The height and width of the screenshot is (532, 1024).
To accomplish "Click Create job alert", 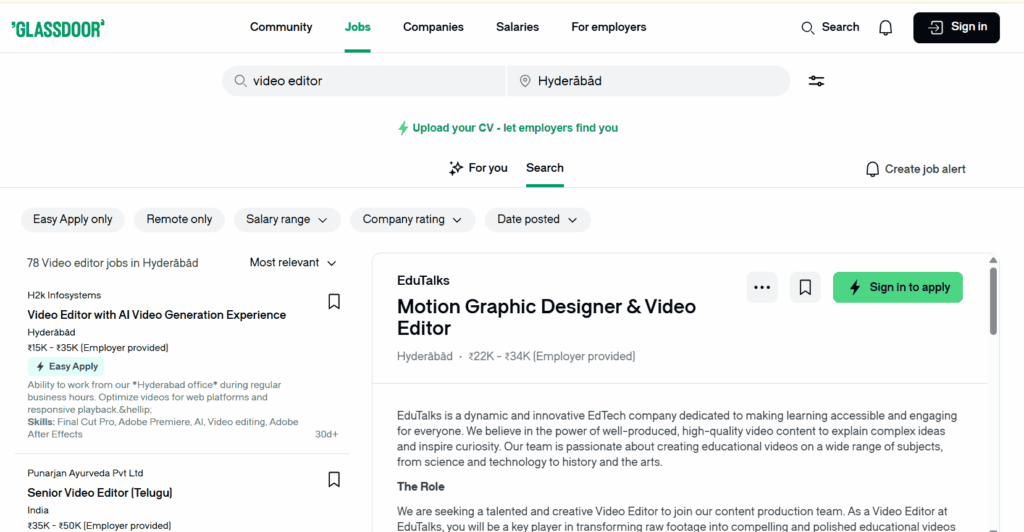I will (916, 169).
